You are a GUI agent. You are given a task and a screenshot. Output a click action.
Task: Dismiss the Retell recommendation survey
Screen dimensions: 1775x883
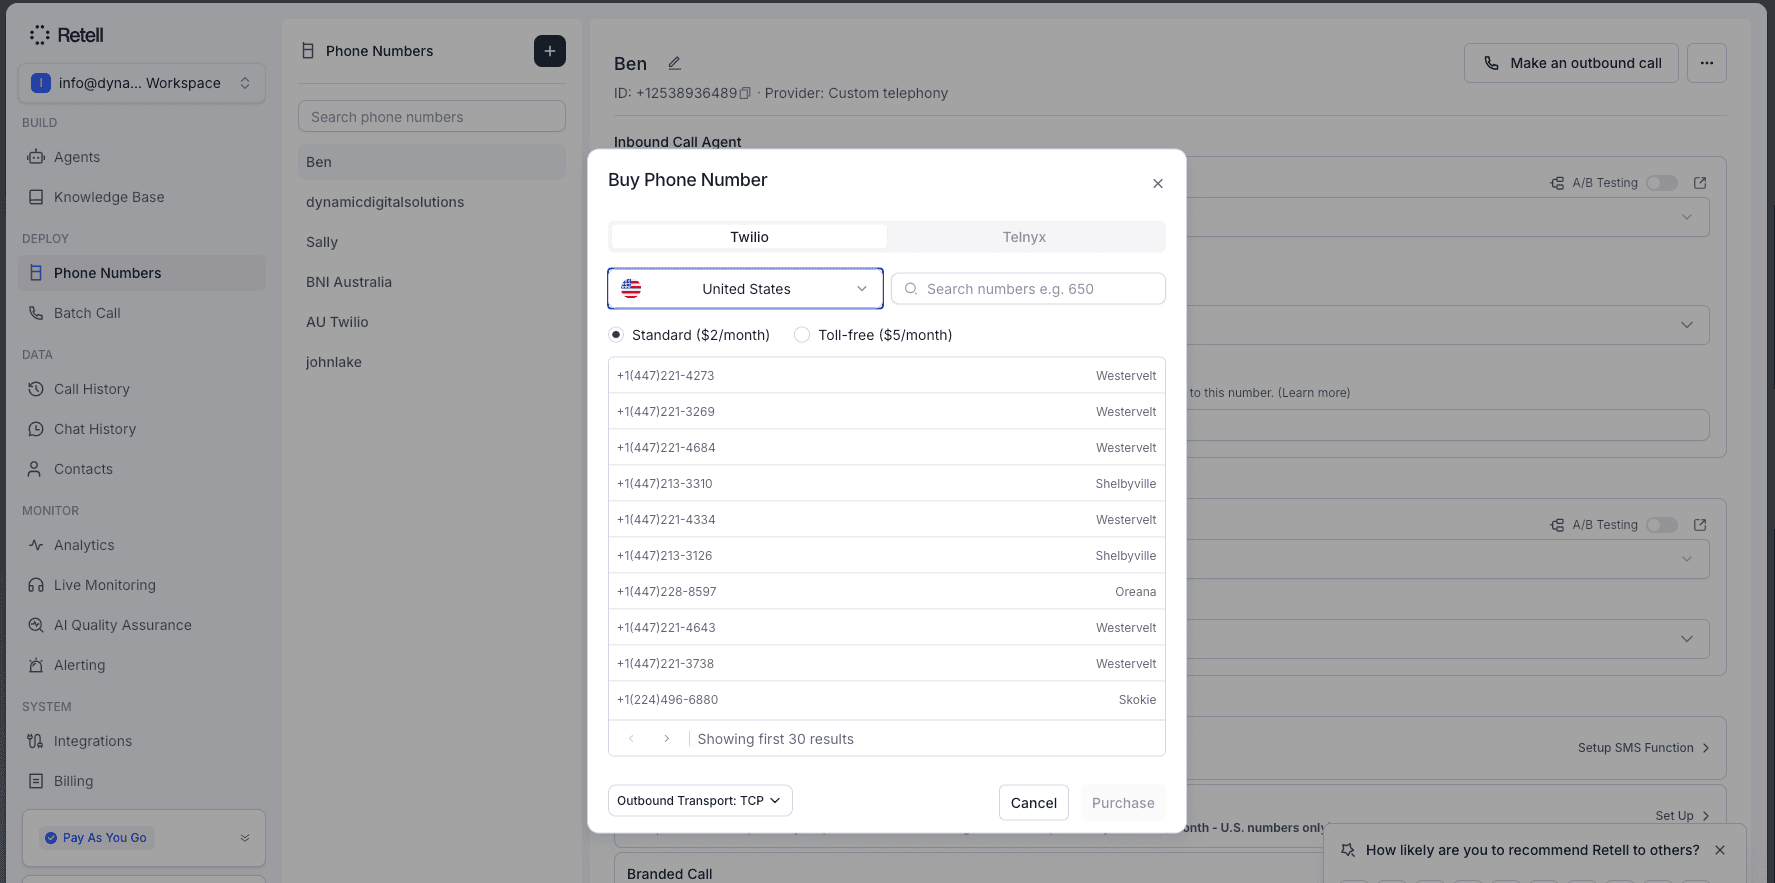(x=1720, y=850)
